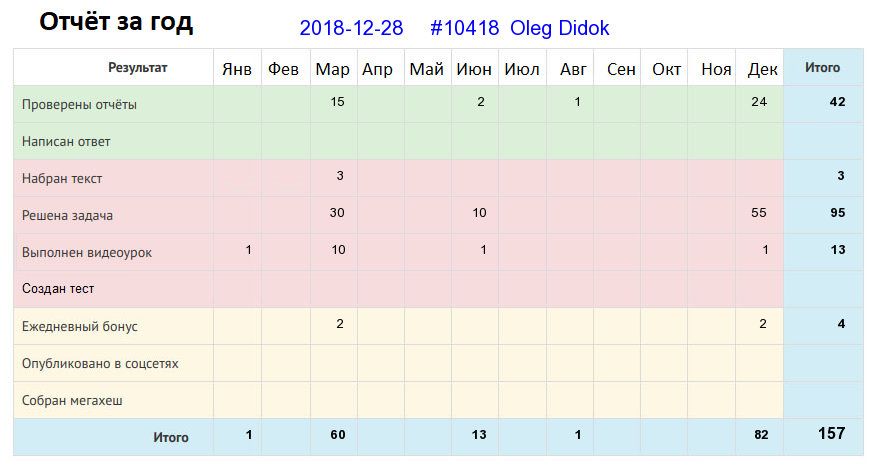Click the Июн month header
The height and width of the screenshot is (465, 871).
474,69
